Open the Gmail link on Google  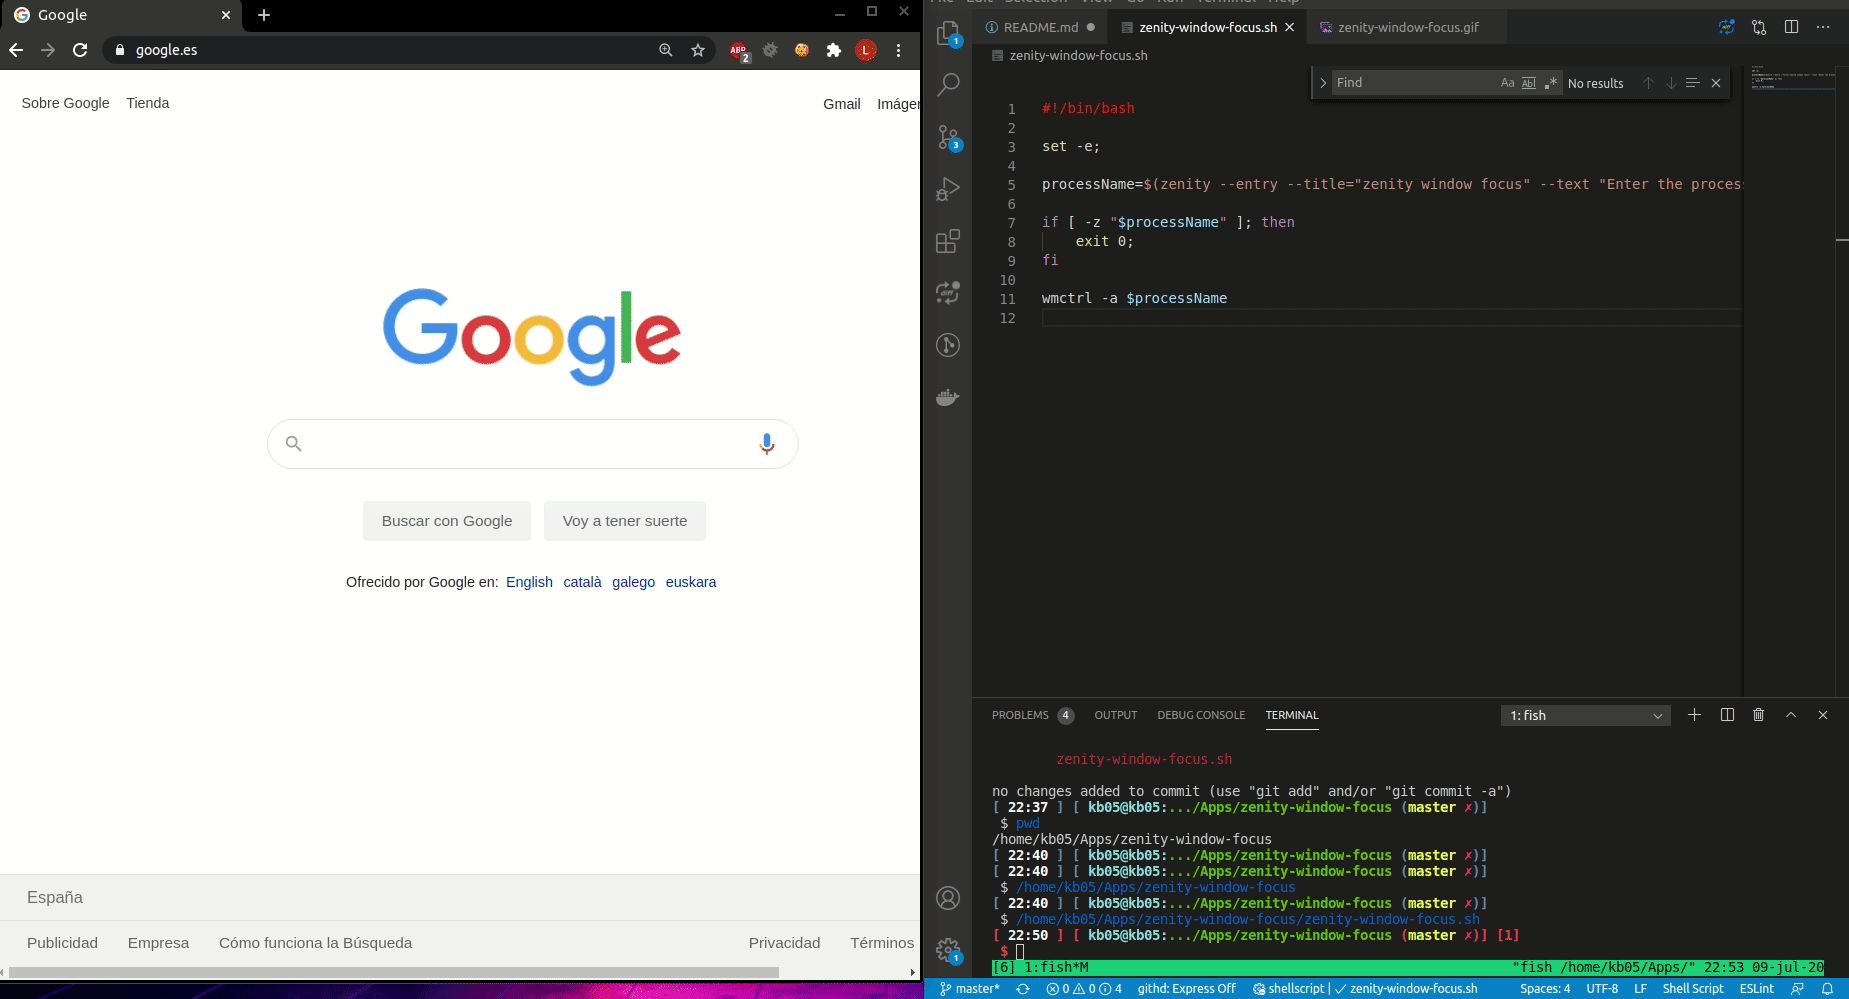(x=842, y=104)
